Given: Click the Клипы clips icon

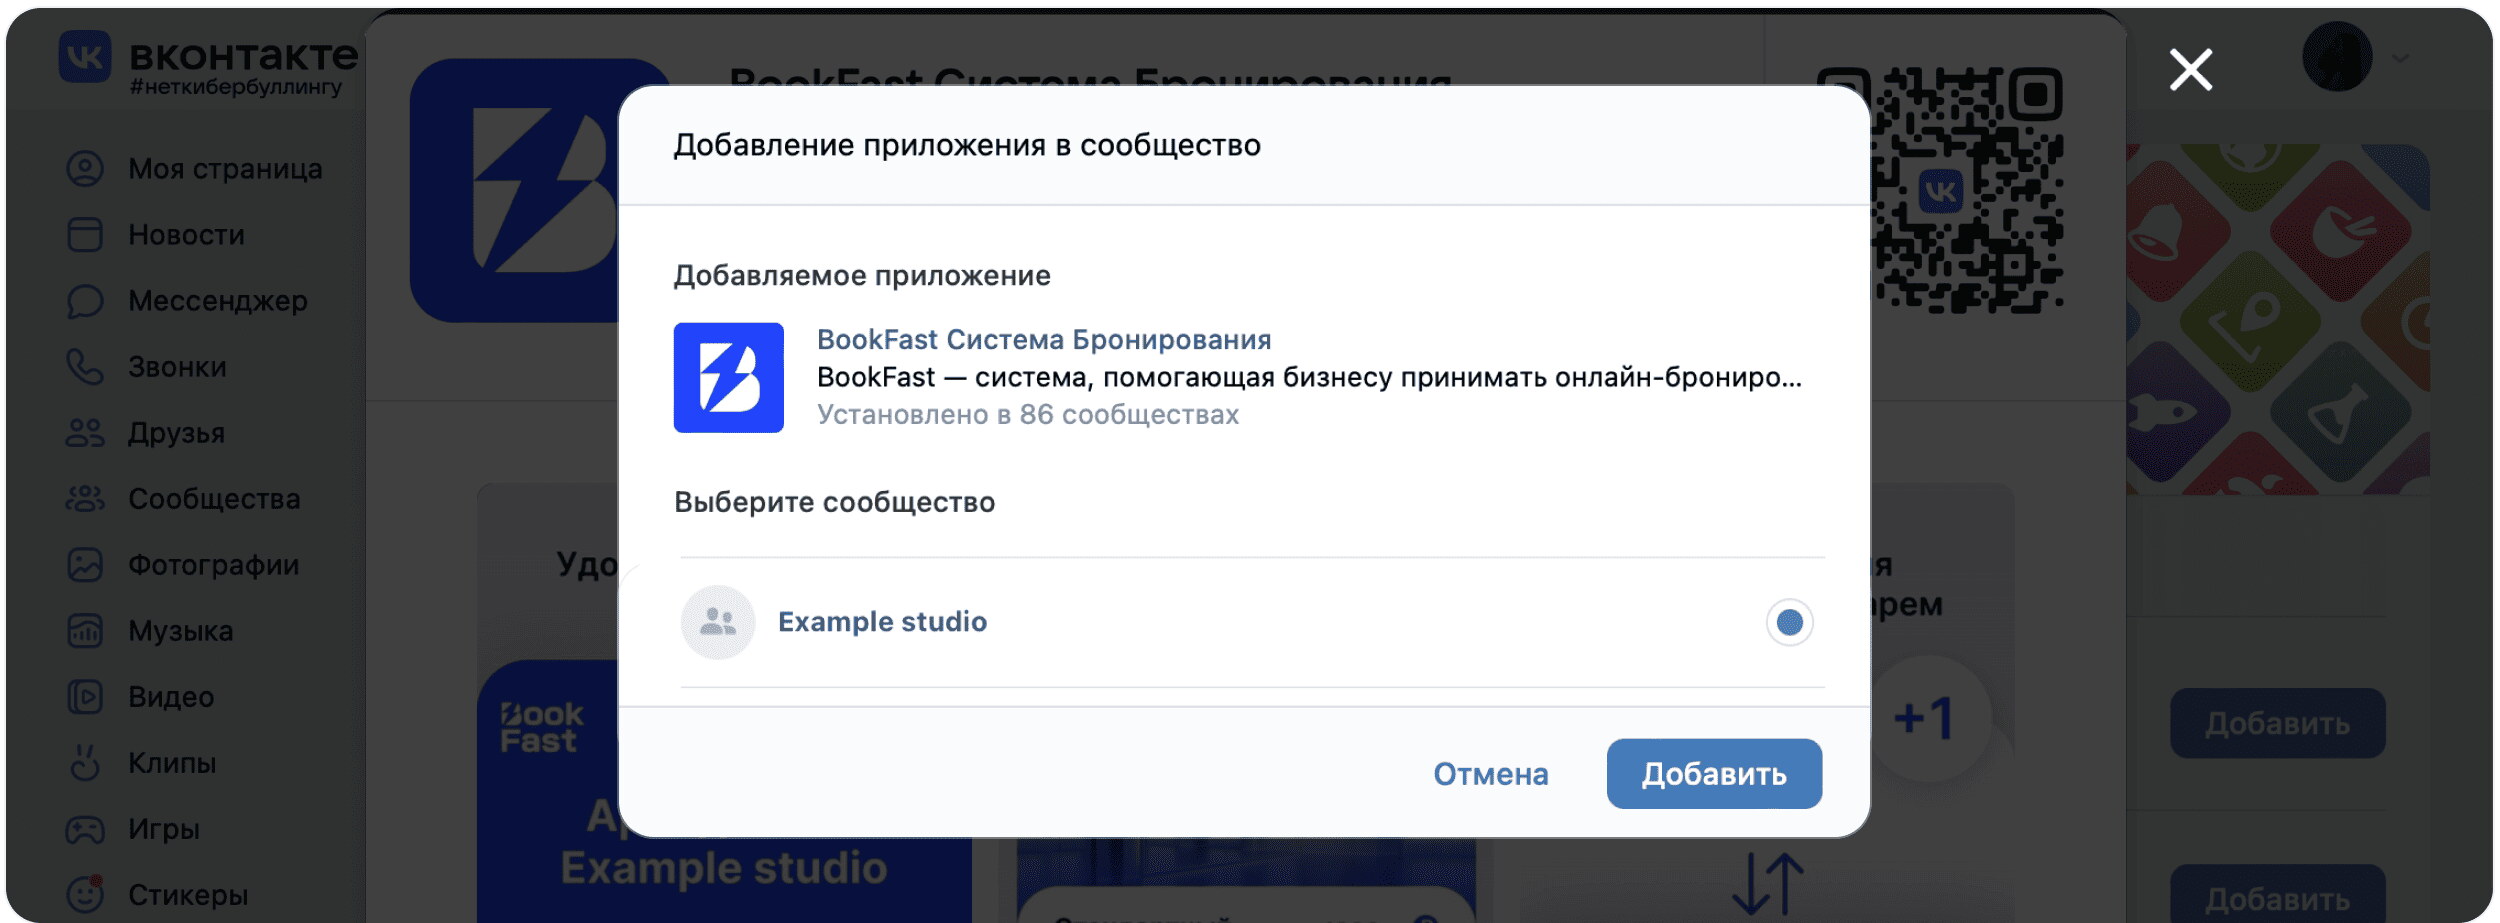Looking at the screenshot, I should pyautogui.click(x=85, y=763).
